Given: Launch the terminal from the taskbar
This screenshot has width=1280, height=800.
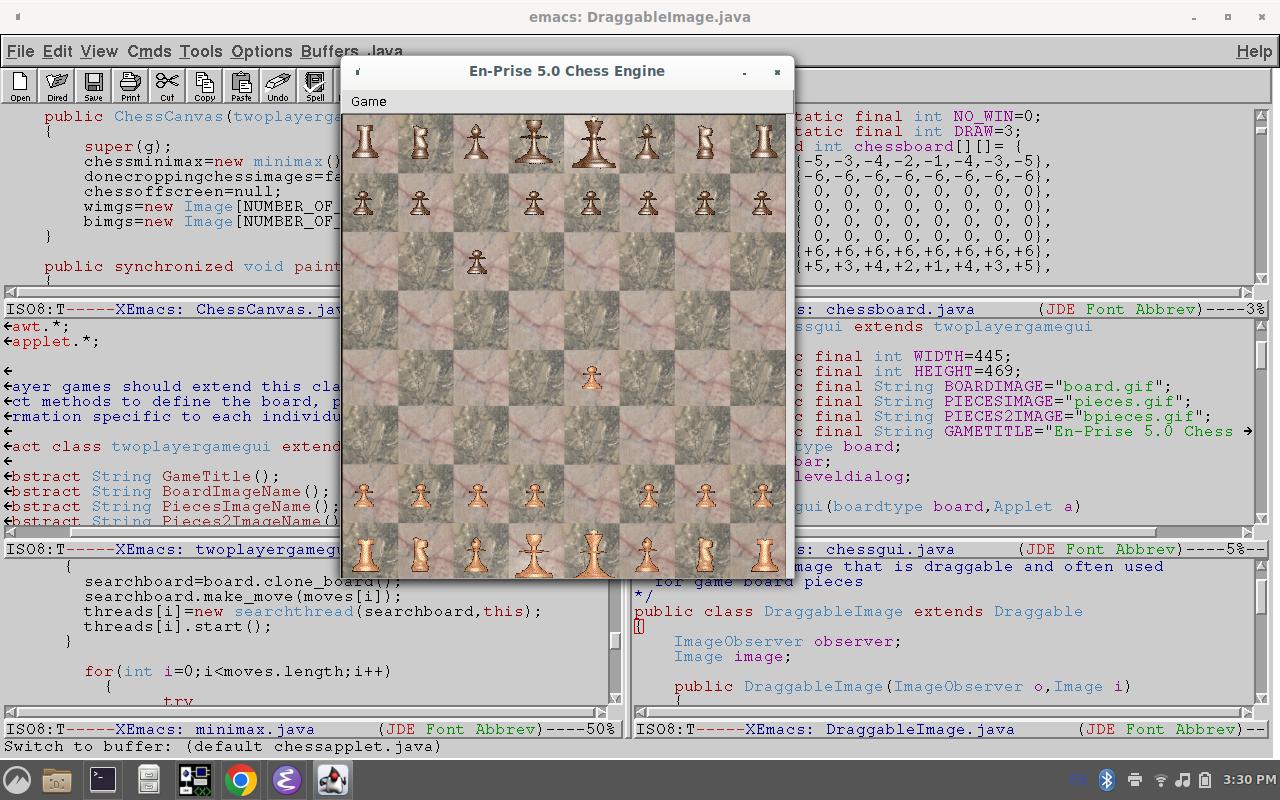Looking at the screenshot, I should [x=103, y=779].
